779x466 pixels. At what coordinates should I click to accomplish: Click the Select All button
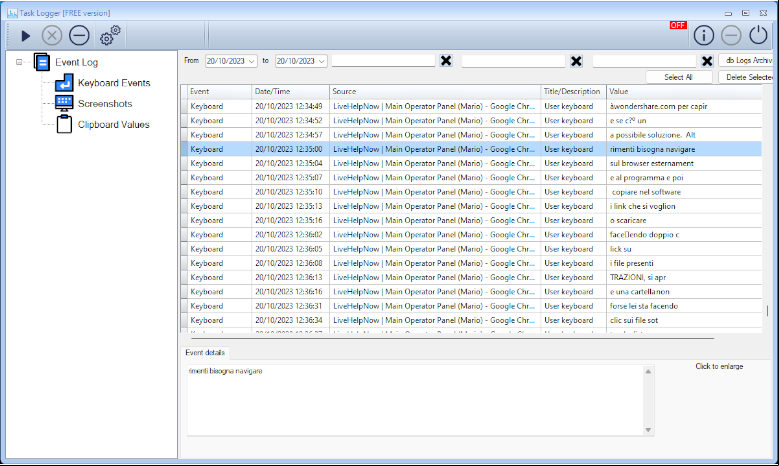679,77
